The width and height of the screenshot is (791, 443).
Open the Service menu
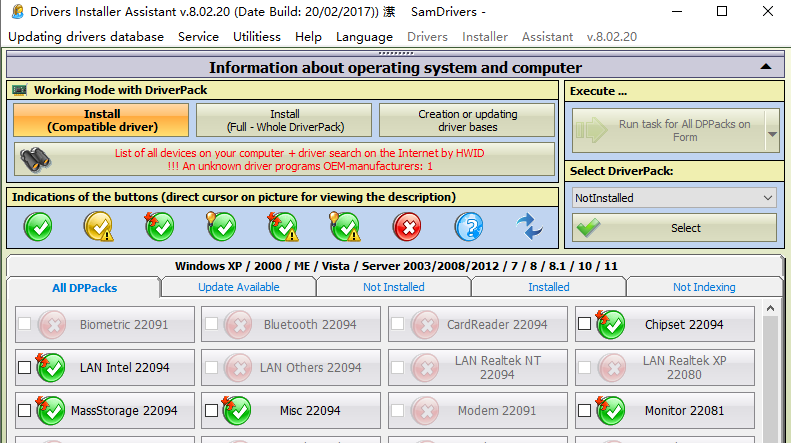198,37
